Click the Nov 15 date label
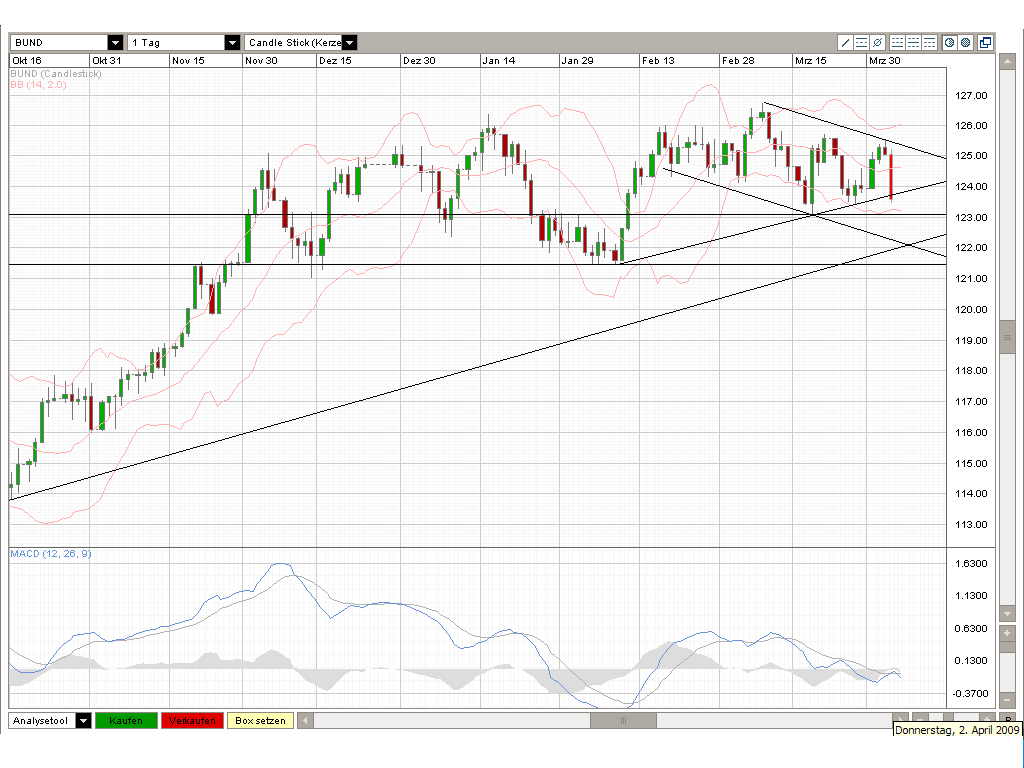The image size is (1024, 768). (x=188, y=61)
